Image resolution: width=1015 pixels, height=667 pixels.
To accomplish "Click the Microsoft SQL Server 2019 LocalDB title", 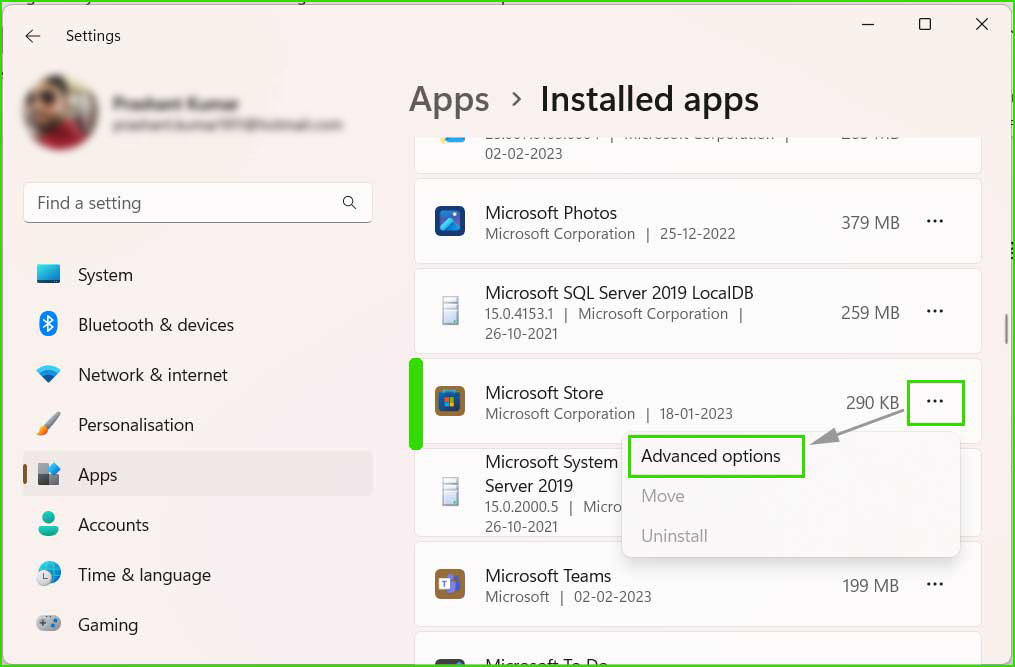I will coord(619,293).
